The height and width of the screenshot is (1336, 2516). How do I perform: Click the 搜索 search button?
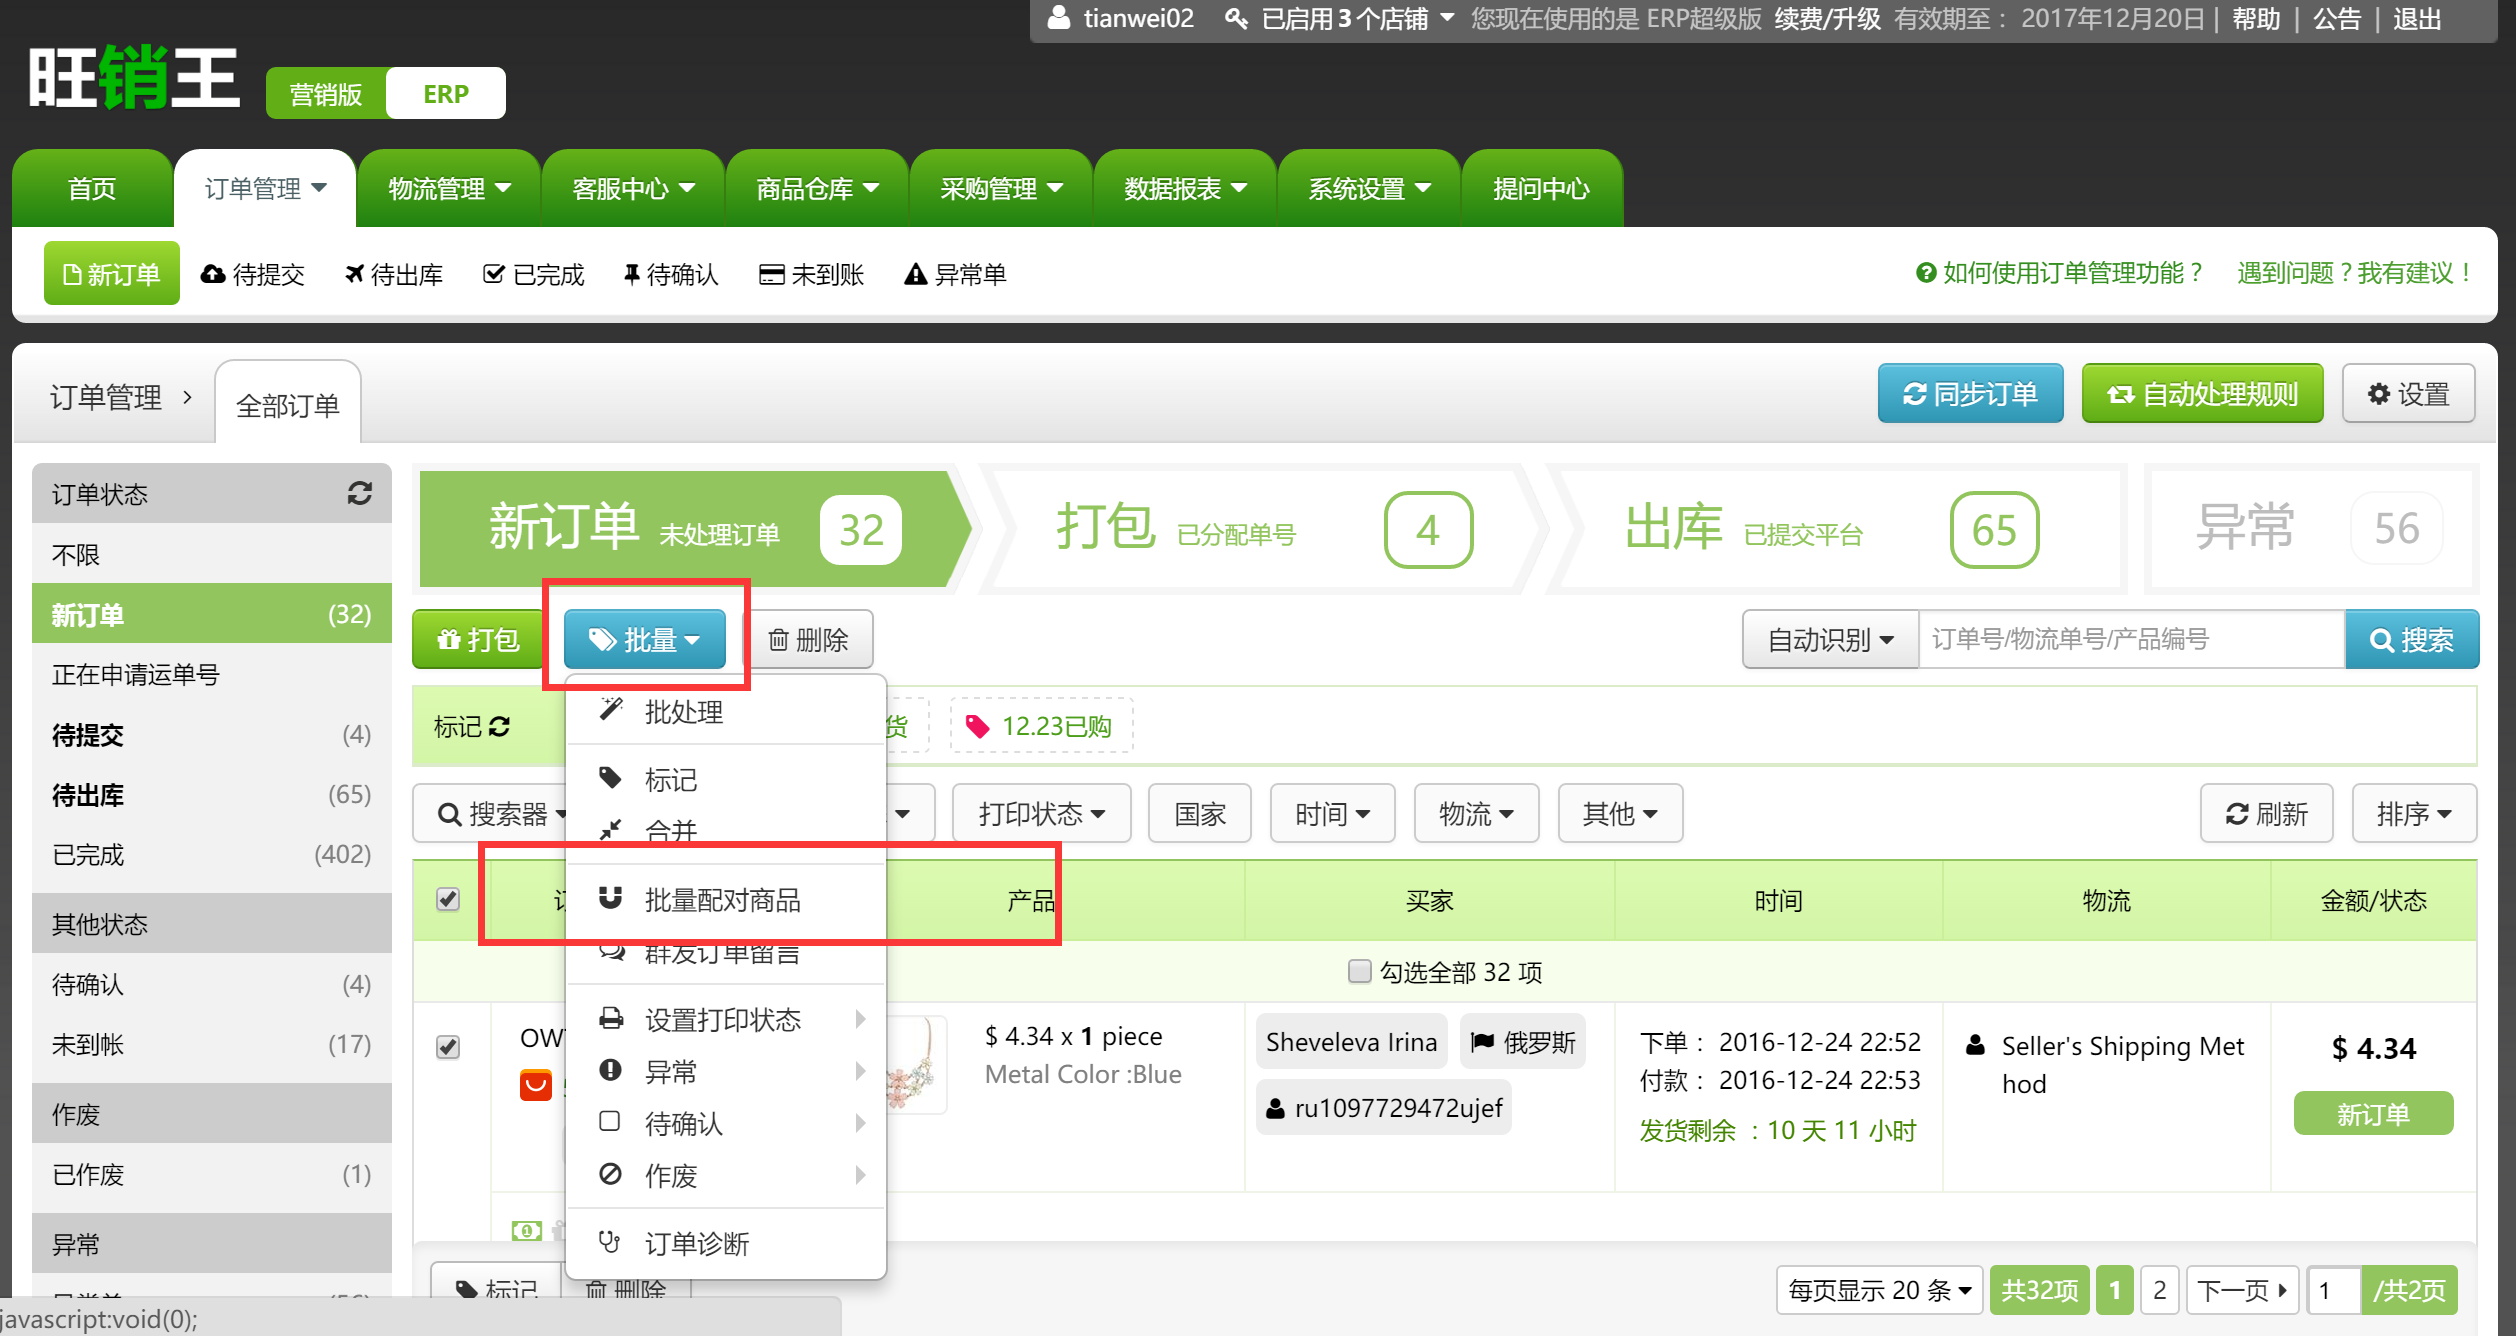pos(2412,639)
